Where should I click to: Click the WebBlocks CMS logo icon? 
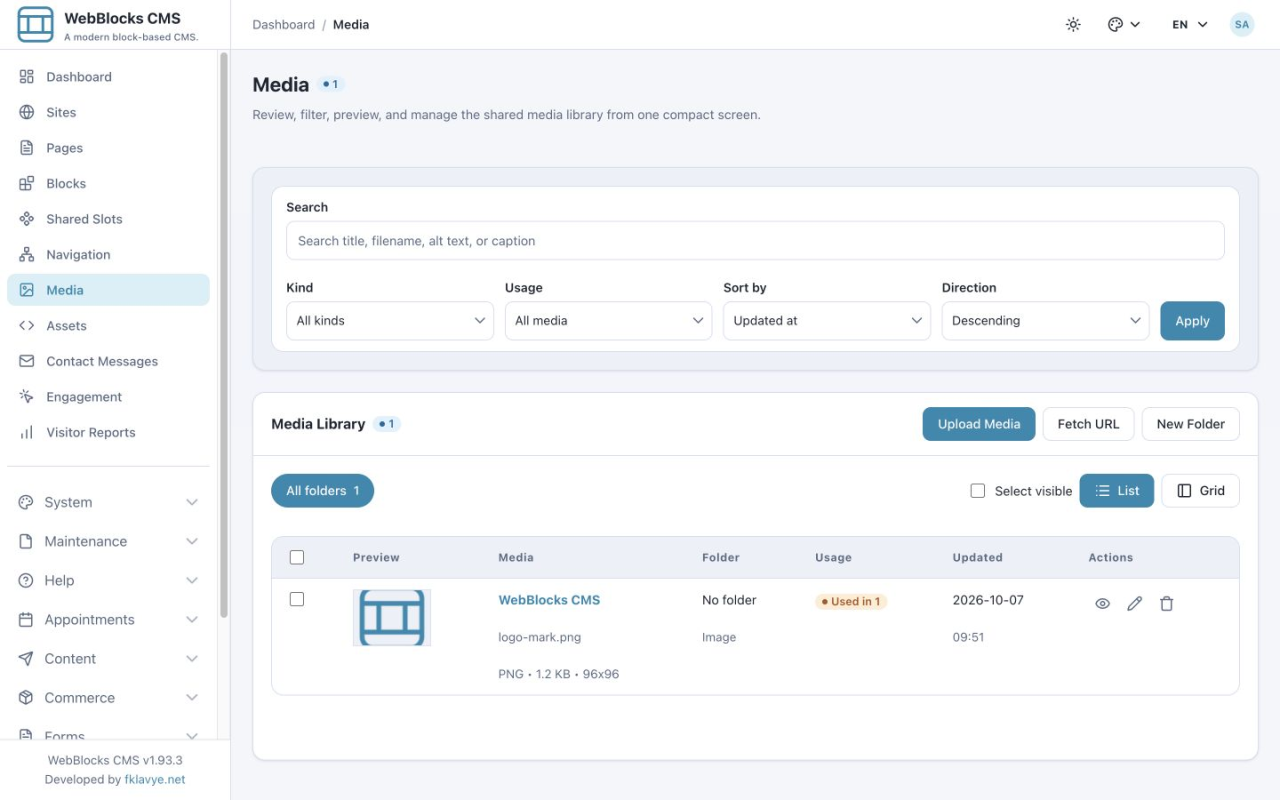36,24
